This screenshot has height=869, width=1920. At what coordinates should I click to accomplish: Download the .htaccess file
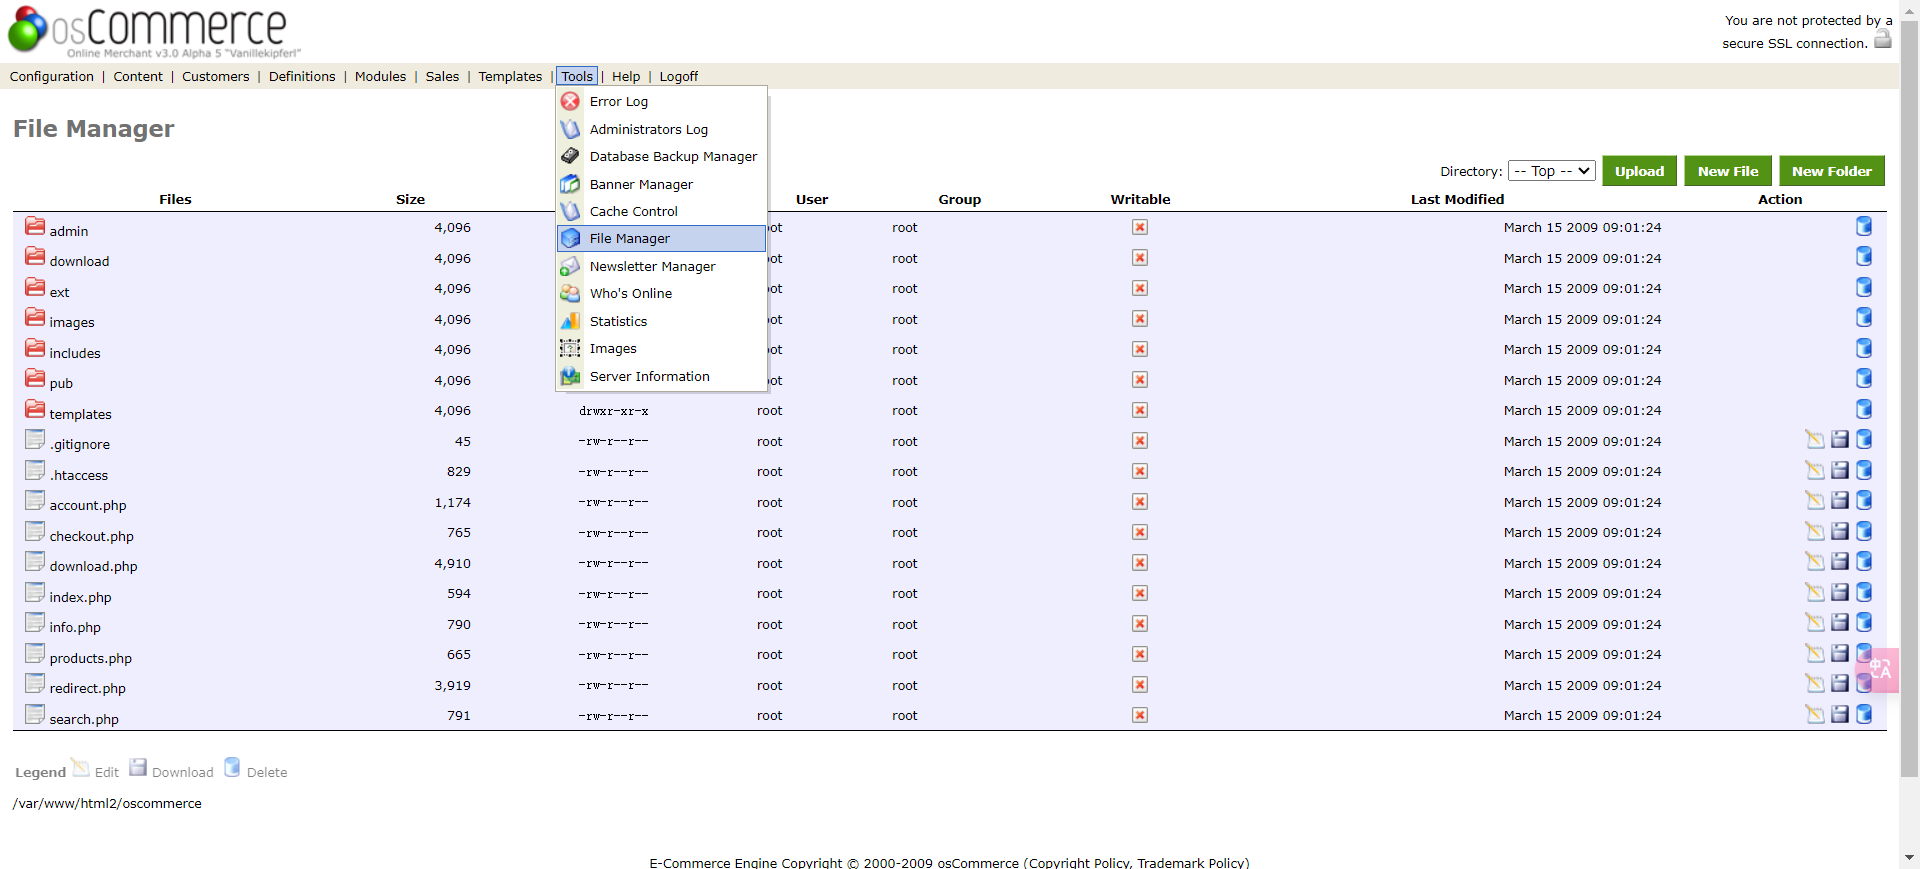point(1840,470)
